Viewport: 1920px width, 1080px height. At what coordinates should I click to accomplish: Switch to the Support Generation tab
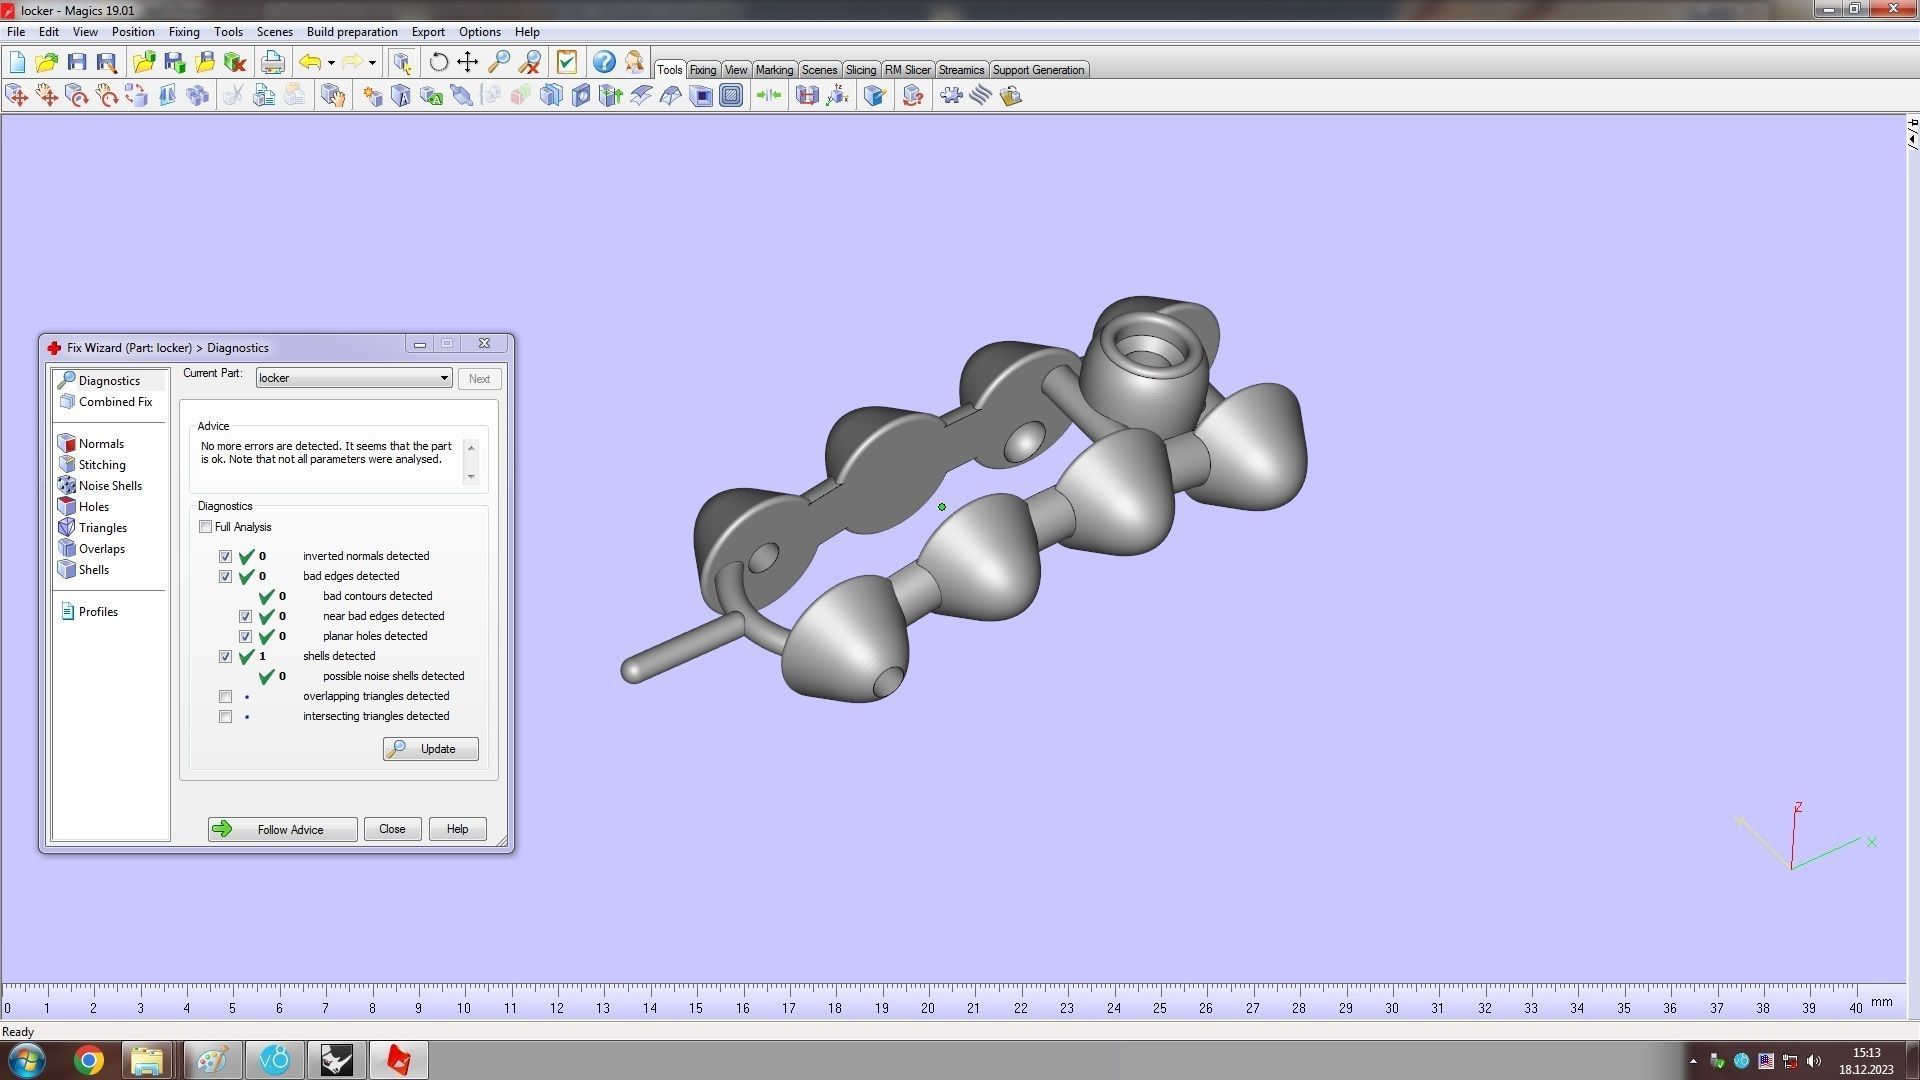point(1037,70)
